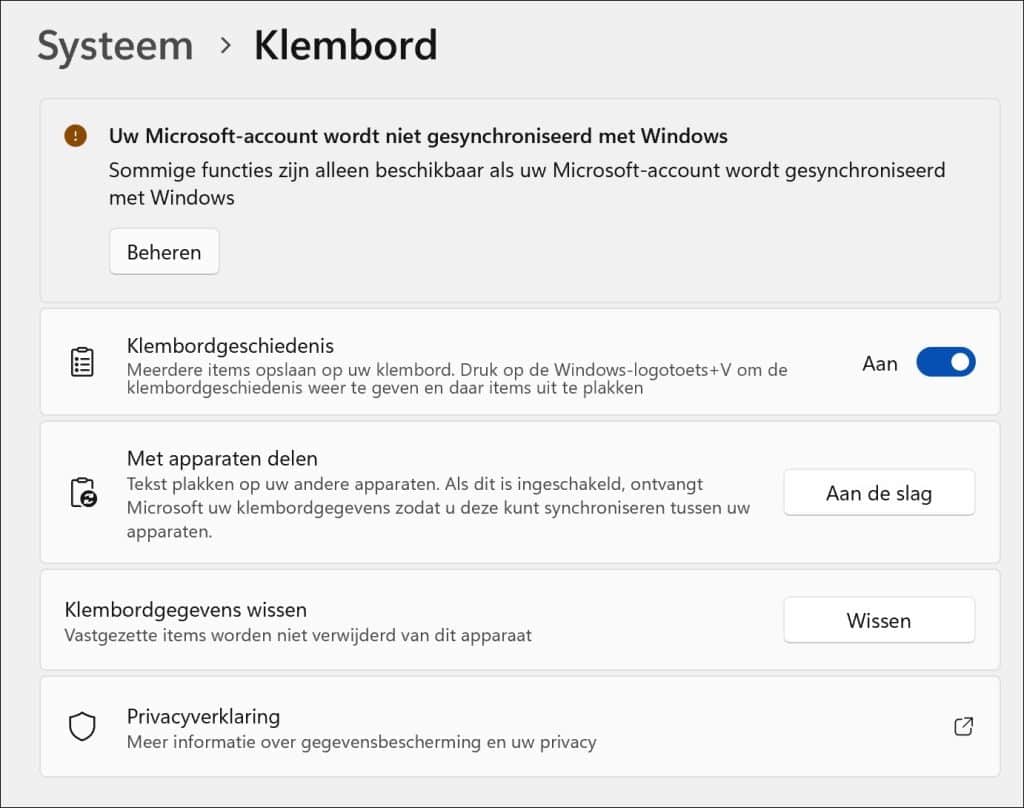The width and height of the screenshot is (1024, 808).
Task: Click the Aan label next to the toggle
Action: click(x=879, y=364)
